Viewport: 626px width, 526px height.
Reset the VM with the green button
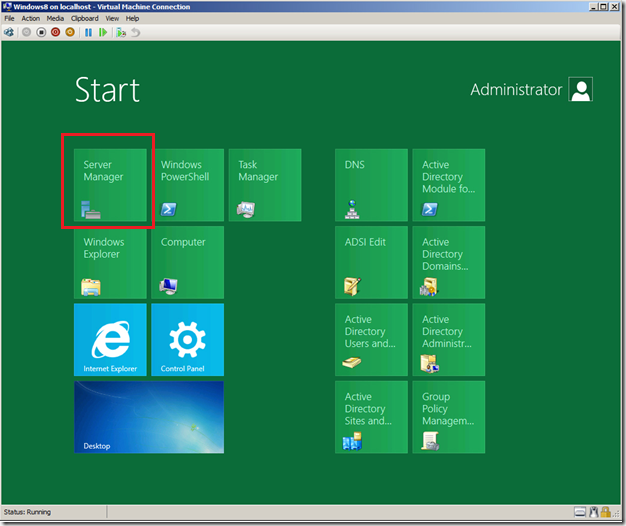coord(103,32)
